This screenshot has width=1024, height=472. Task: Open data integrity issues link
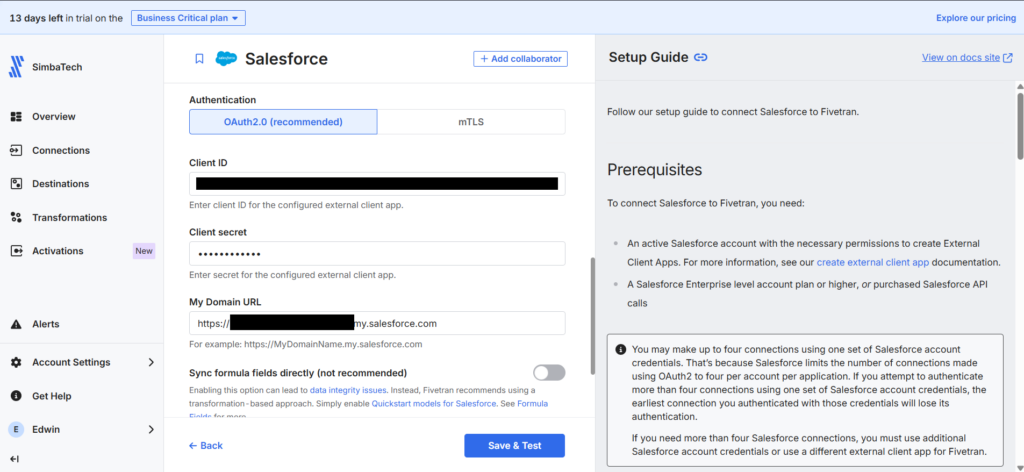[347, 390]
